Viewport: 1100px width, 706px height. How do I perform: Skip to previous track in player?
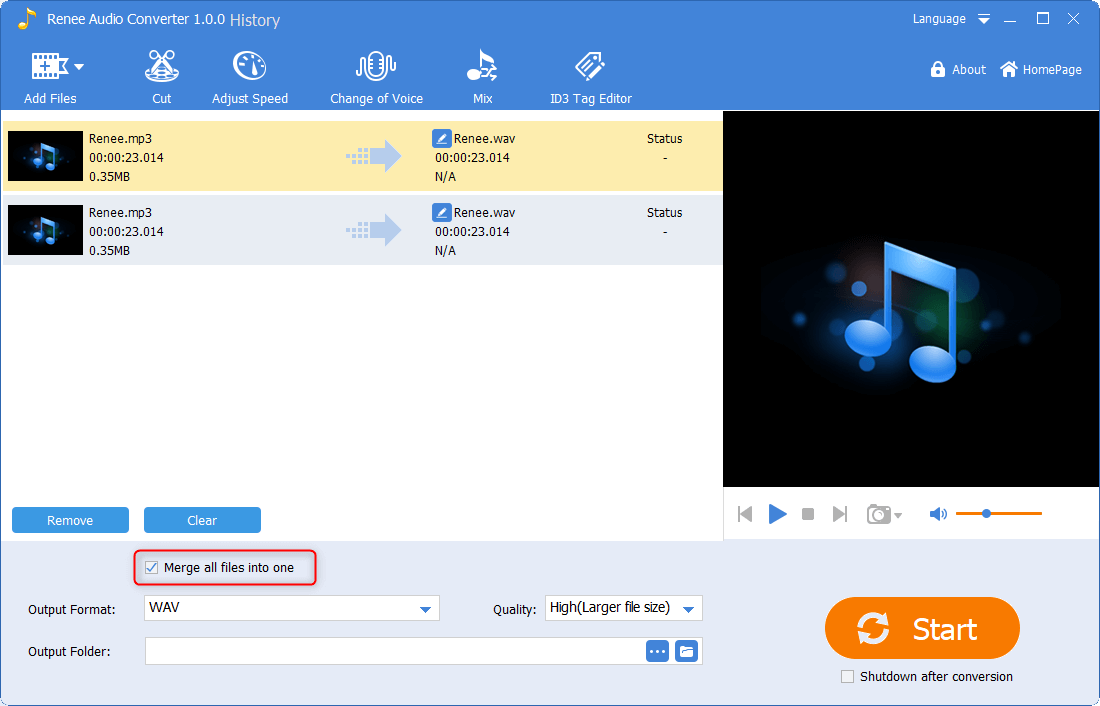745,514
